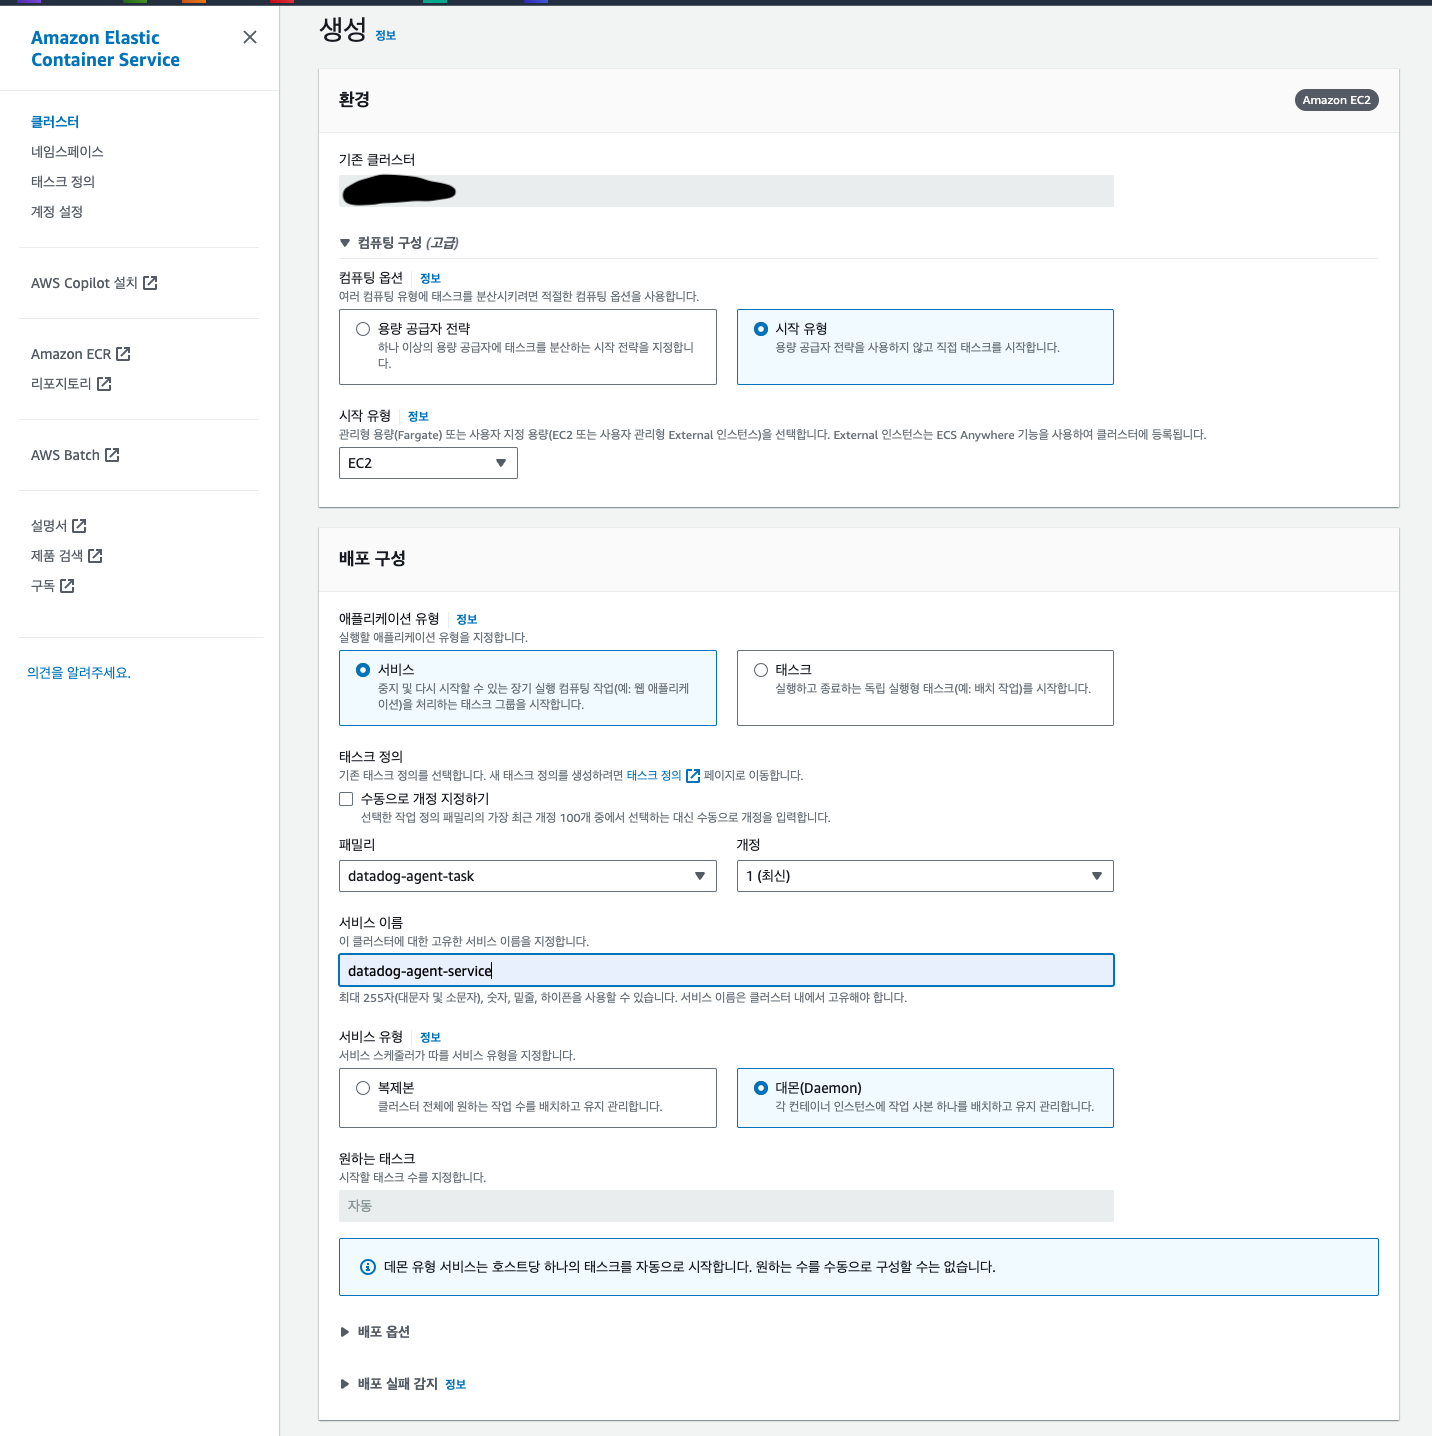This screenshot has height=1436, width=1432.
Task: Open the 정보 link beside 서비스 유형
Action: pyautogui.click(x=430, y=1037)
